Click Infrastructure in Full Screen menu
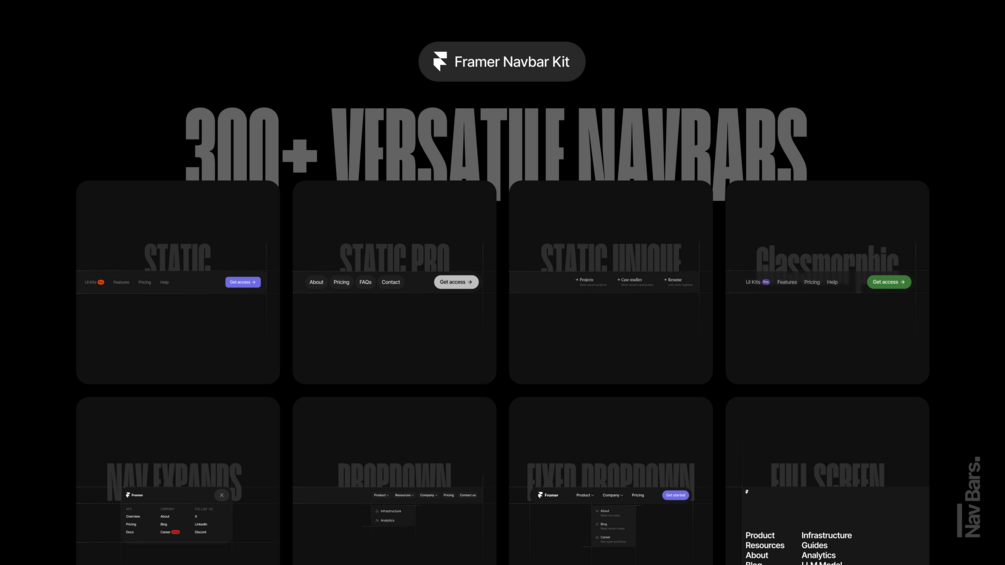Image resolution: width=1005 pixels, height=565 pixels. (826, 536)
